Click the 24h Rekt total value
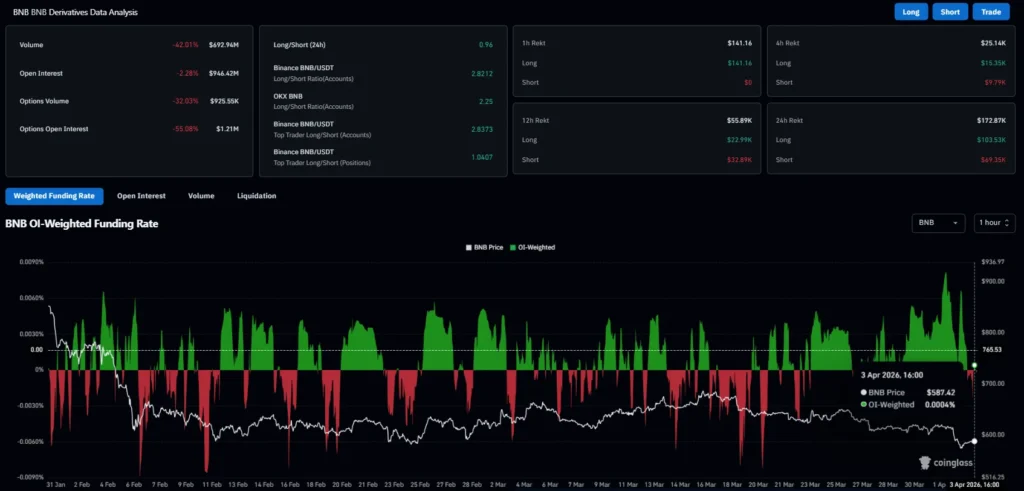This screenshot has width=1024, height=491. 989,120
